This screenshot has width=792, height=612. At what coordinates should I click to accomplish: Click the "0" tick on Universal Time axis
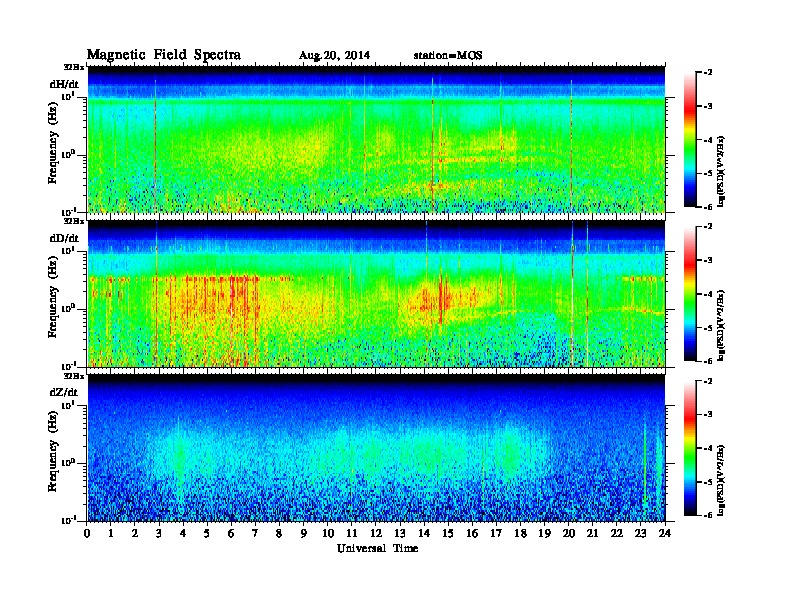pyautogui.click(x=88, y=533)
